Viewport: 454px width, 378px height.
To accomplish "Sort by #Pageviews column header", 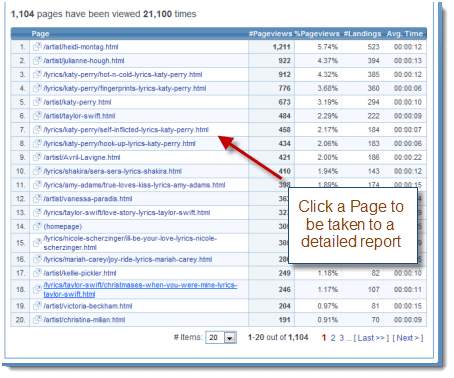I will pyautogui.click(x=270, y=34).
